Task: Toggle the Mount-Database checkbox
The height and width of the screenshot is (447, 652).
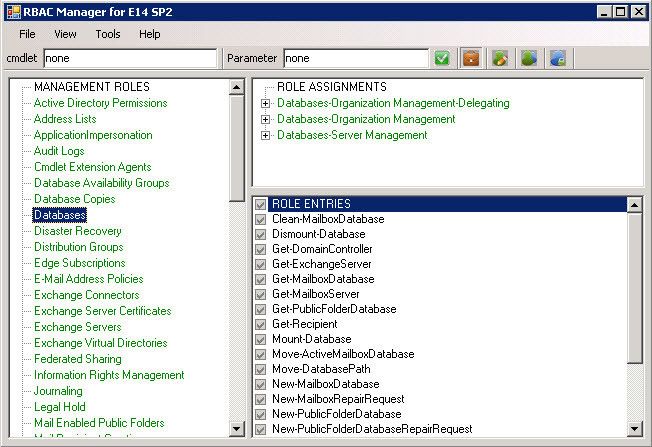Action: (x=261, y=339)
